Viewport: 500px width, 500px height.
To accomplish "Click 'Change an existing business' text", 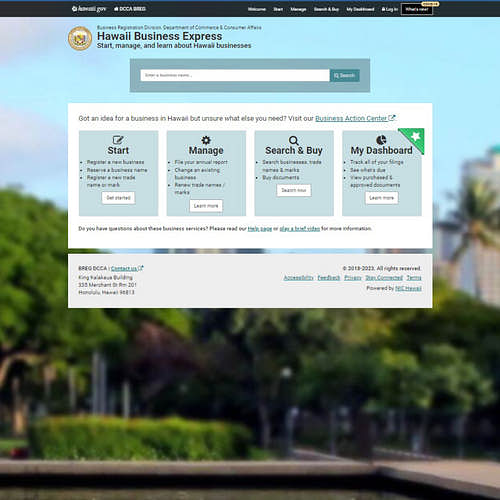I will 197,174.
